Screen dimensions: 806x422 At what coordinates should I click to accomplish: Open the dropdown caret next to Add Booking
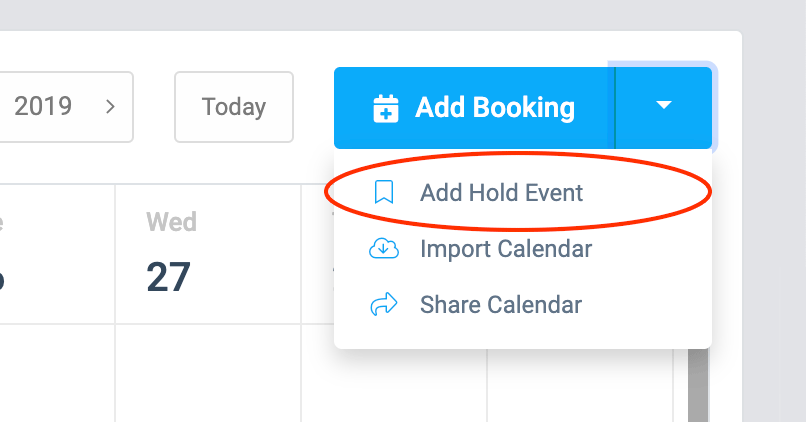tap(664, 107)
